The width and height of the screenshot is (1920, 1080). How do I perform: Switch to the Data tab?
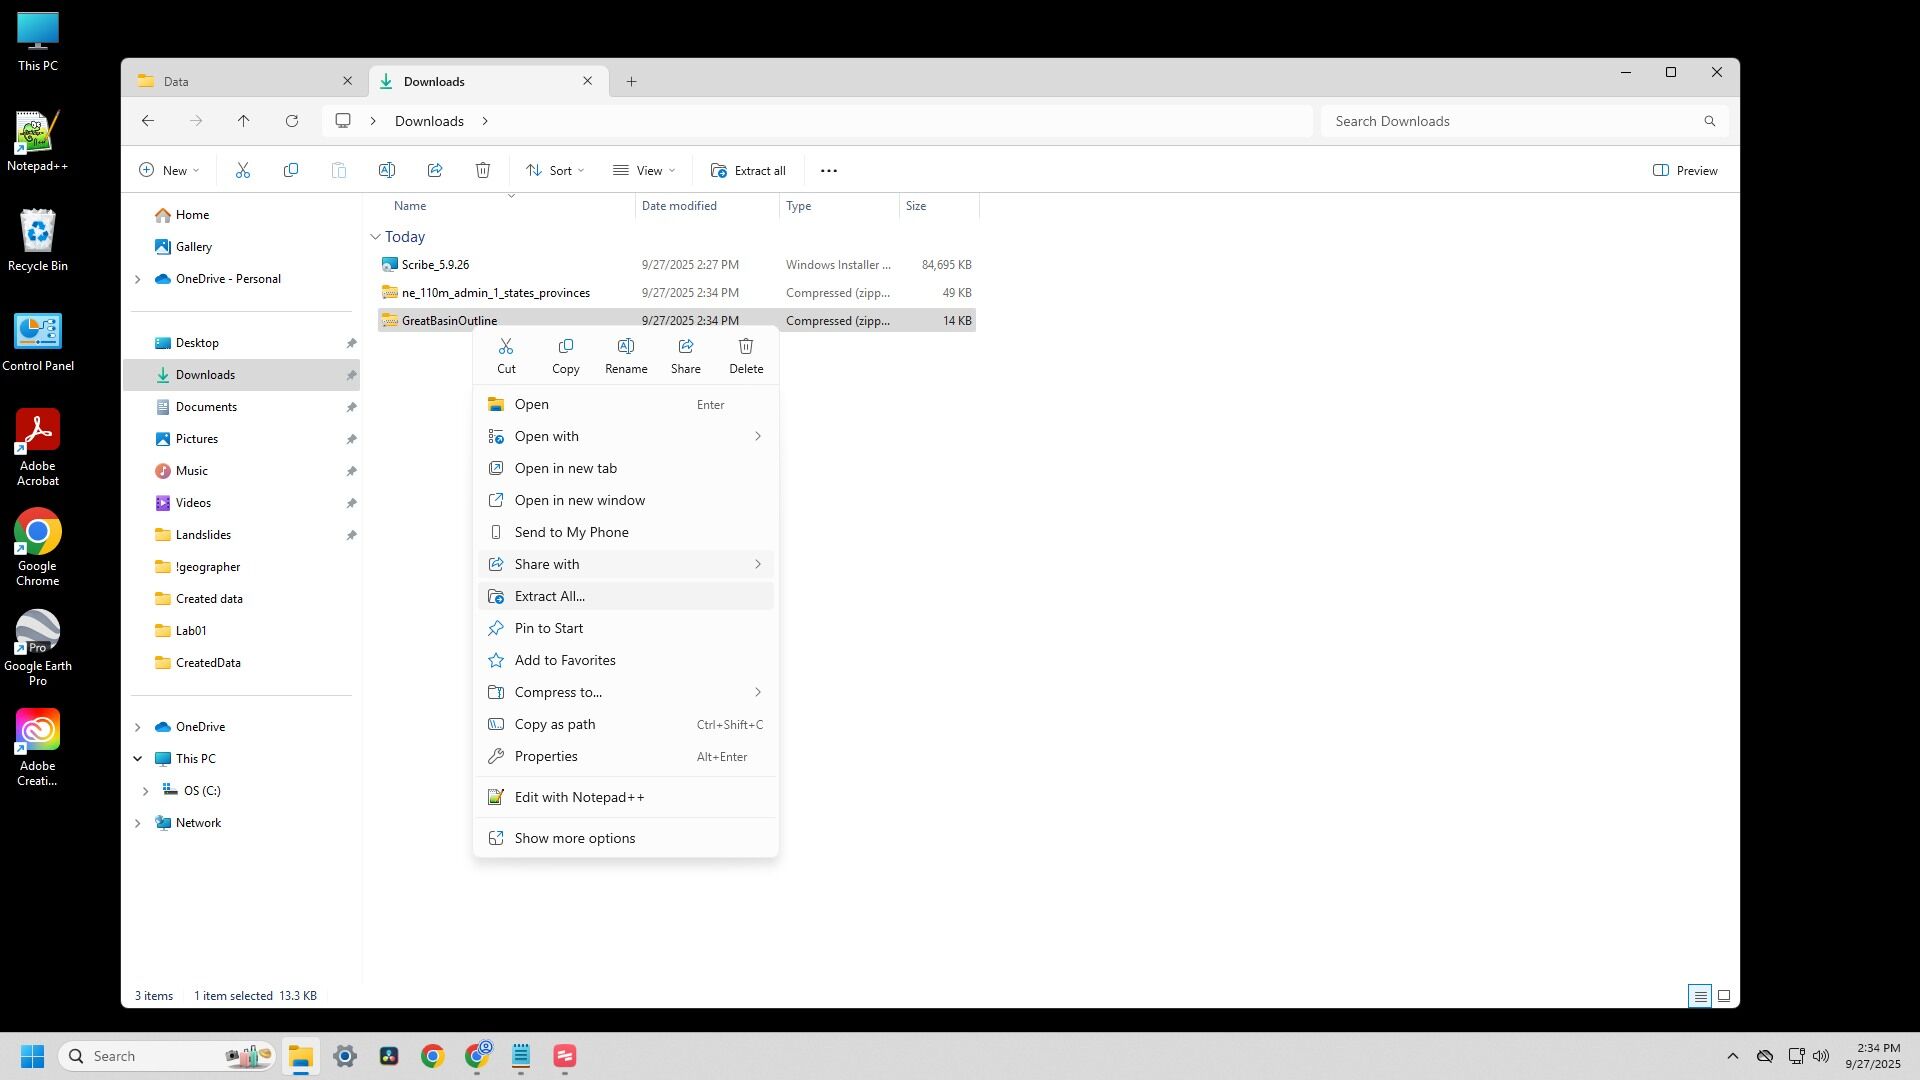tap(240, 81)
